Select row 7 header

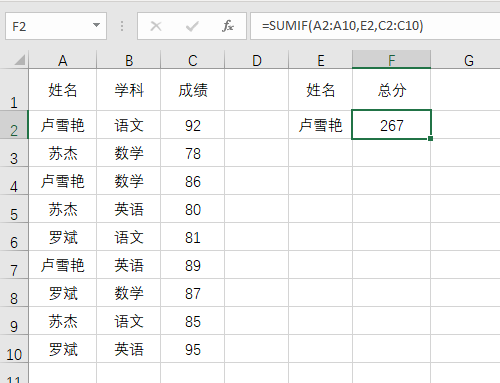point(14,265)
